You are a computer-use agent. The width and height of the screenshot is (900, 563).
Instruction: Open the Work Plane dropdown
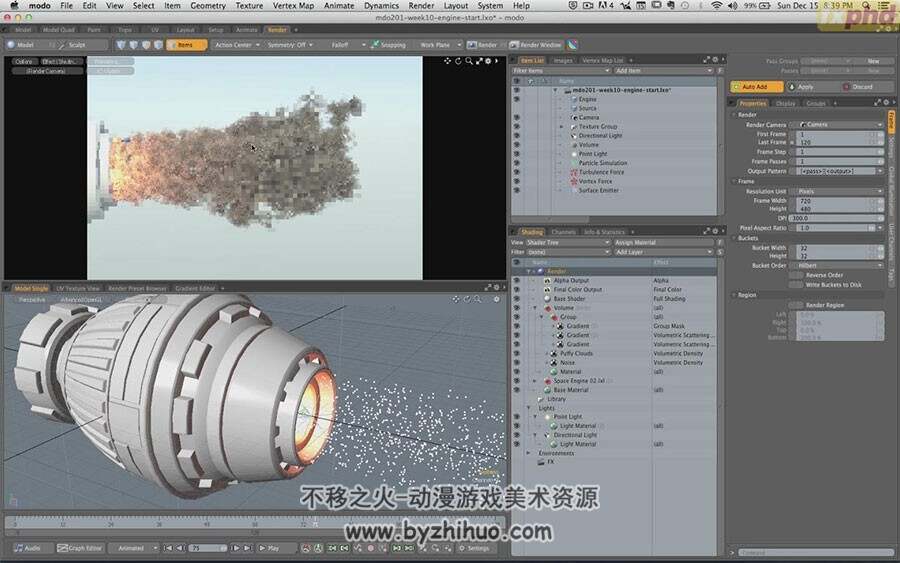click(439, 45)
